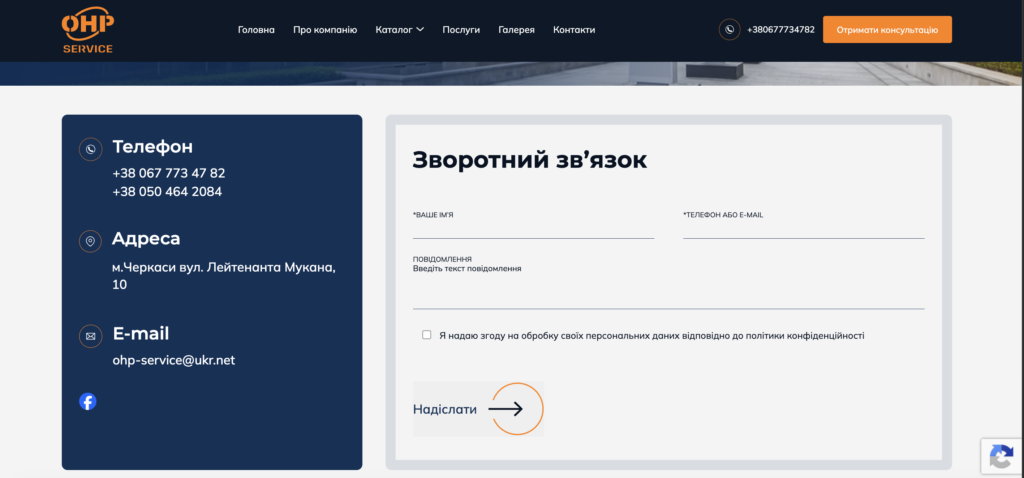Viewport: 1024px width, 478px height.
Task: Check the personal data consent checkbox
Action: 426,335
